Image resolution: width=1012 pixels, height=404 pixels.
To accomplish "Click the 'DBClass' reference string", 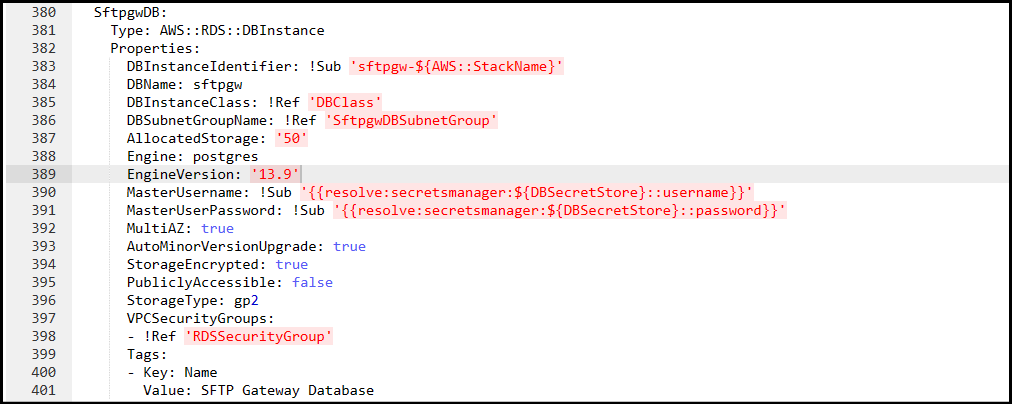I will 346,102.
